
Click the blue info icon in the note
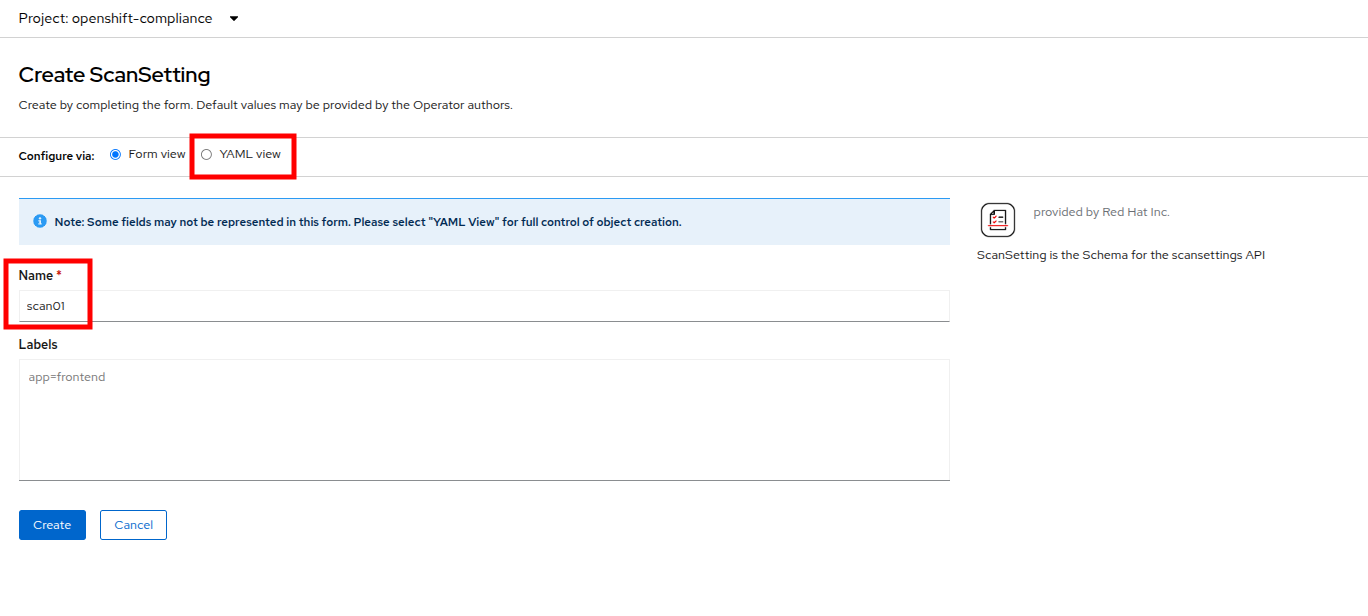tap(40, 221)
